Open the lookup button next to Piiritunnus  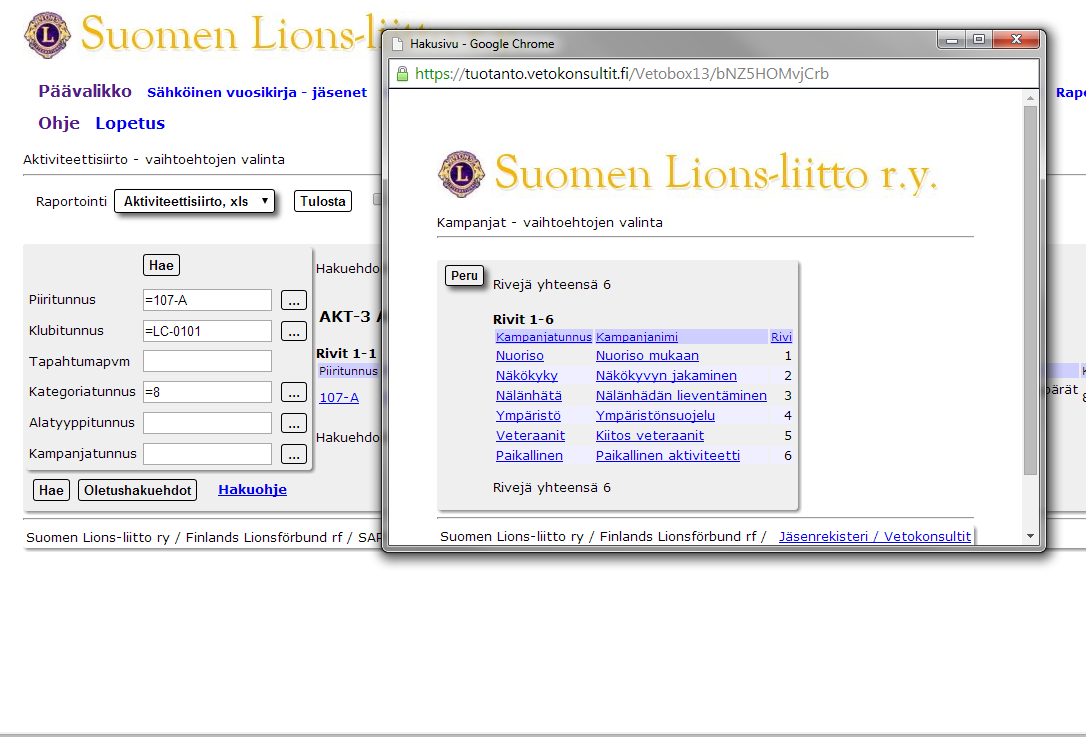(294, 301)
